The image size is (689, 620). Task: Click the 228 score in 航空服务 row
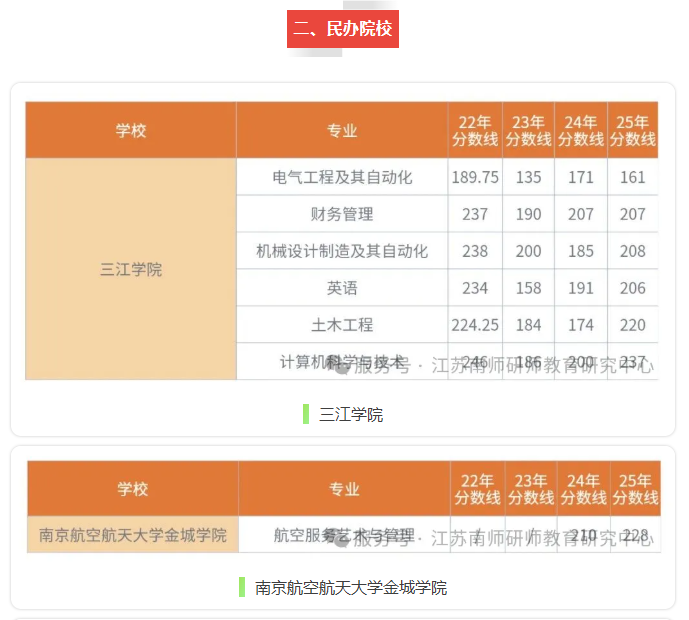[635, 535]
